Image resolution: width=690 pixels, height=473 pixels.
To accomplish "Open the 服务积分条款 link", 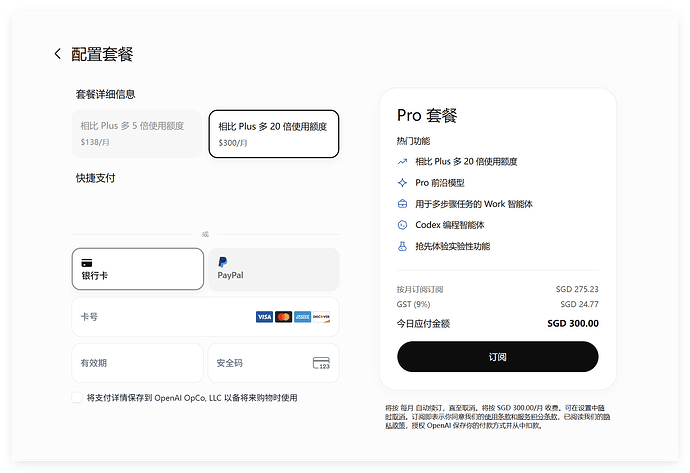I will coord(537,417).
